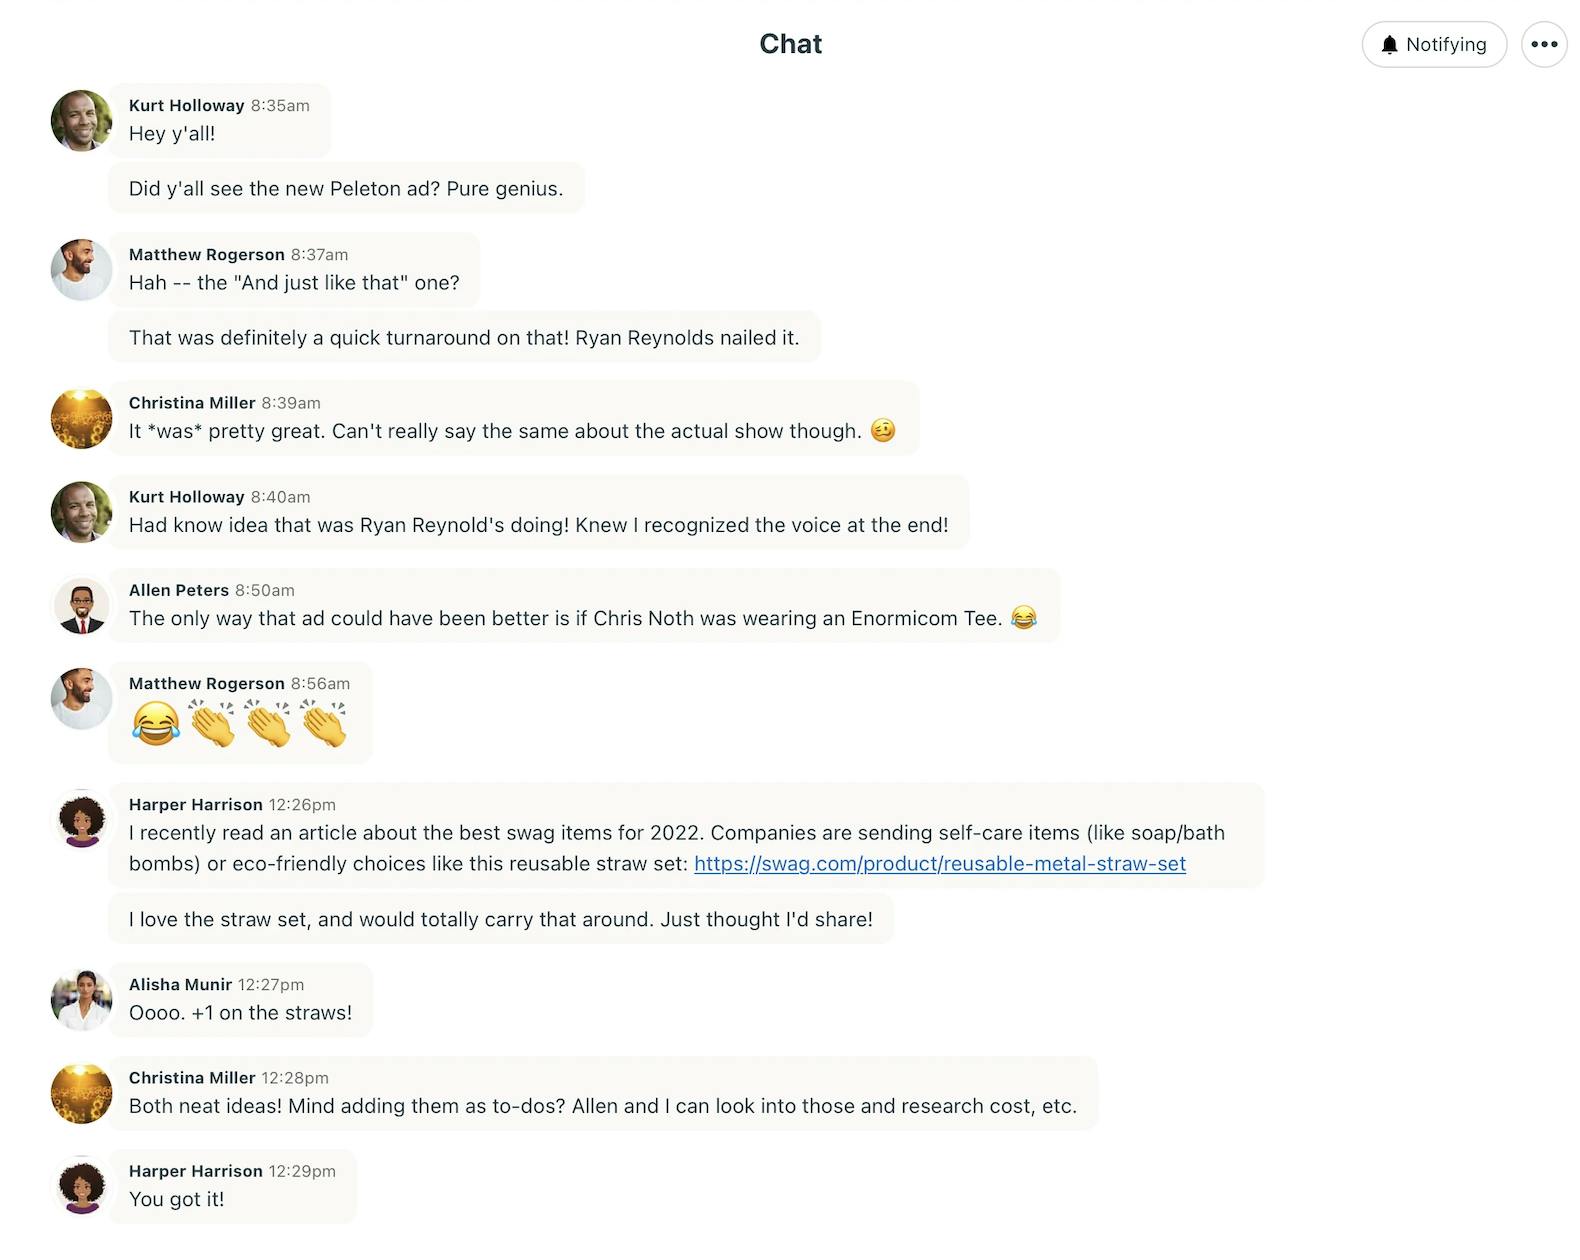Click Alisha Munir's avatar

pos(81,1000)
